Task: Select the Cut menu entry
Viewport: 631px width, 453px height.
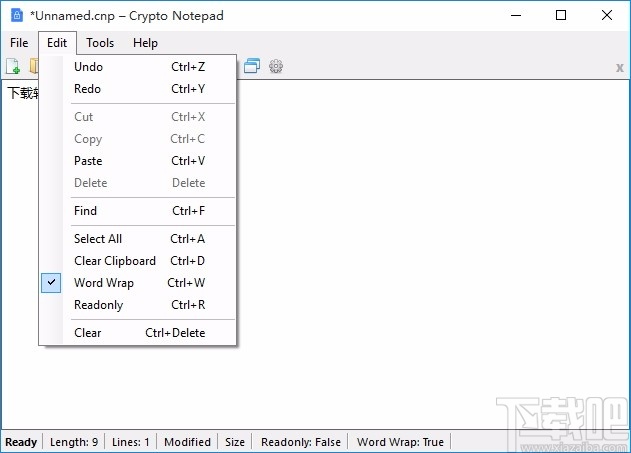Action: [x=139, y=117]
